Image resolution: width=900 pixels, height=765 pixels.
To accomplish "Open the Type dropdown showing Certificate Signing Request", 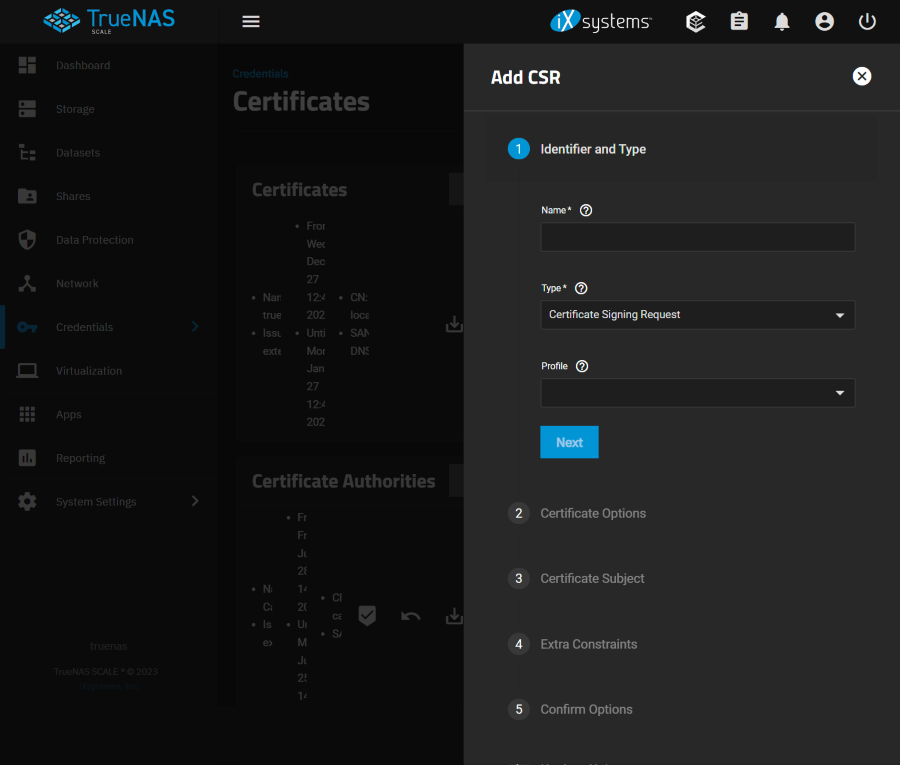I will [x=697, y=315].
